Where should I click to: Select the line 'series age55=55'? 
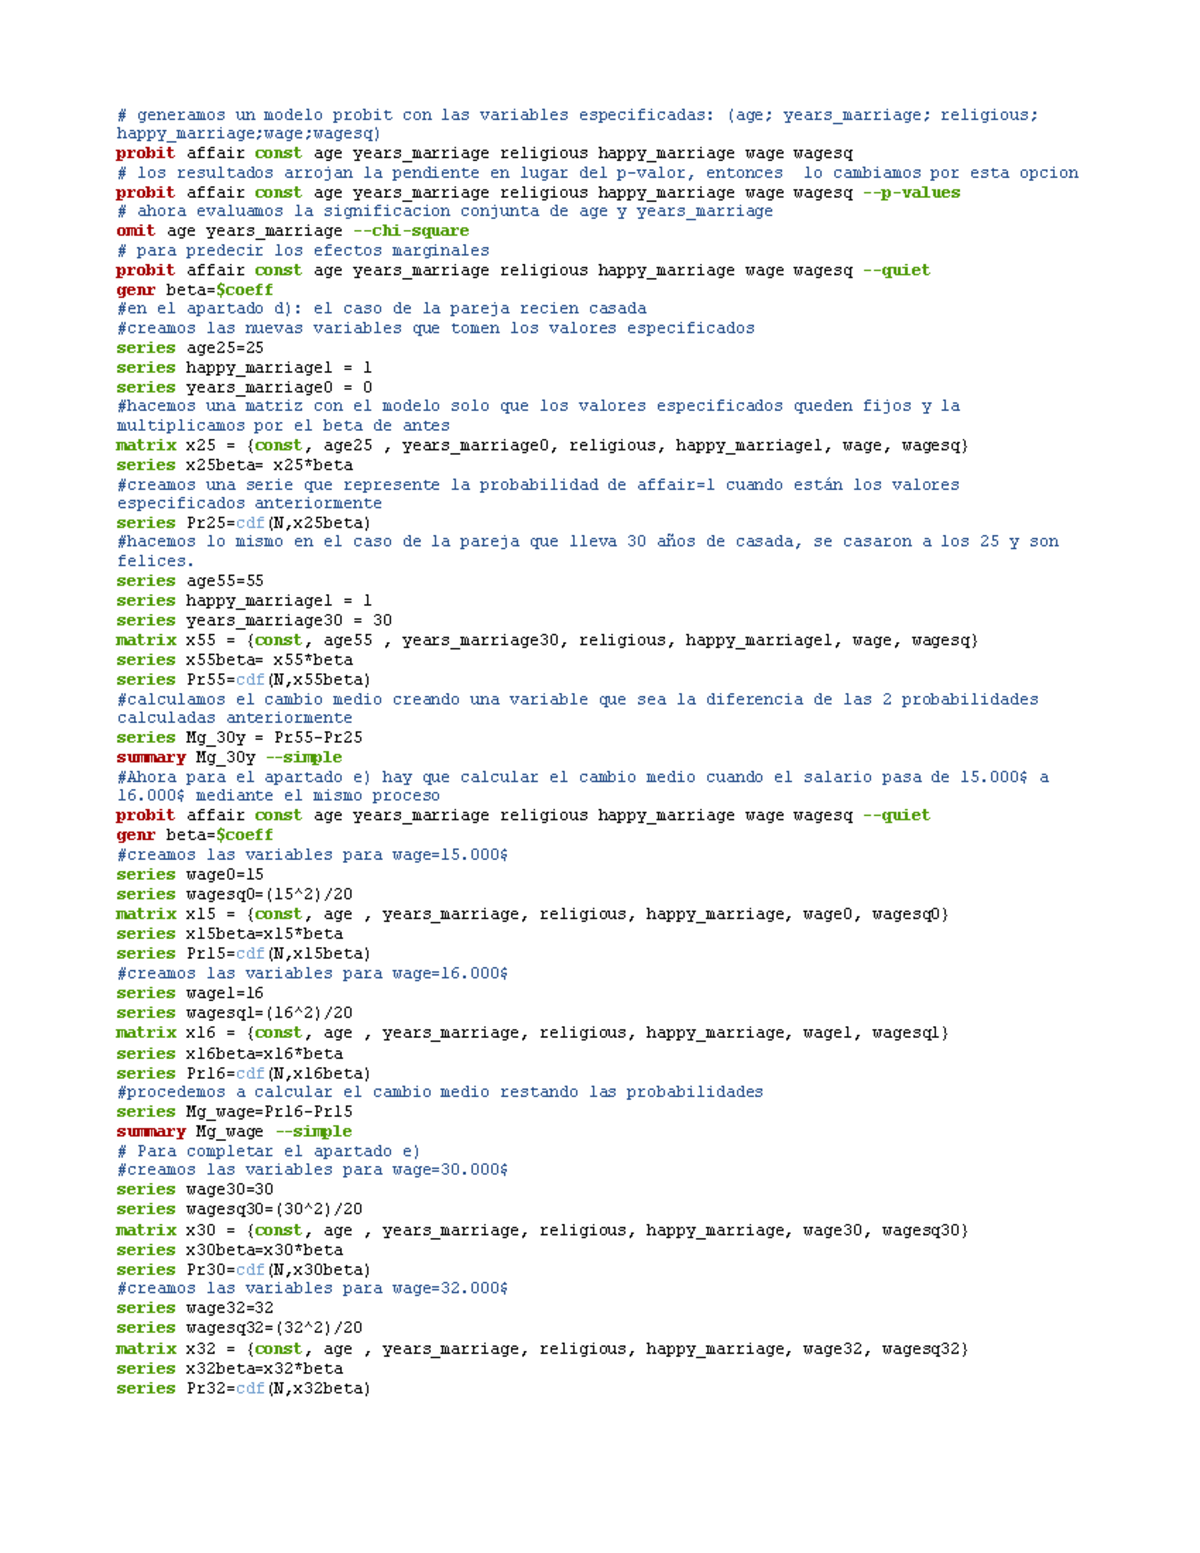click(x=190, y=581)
